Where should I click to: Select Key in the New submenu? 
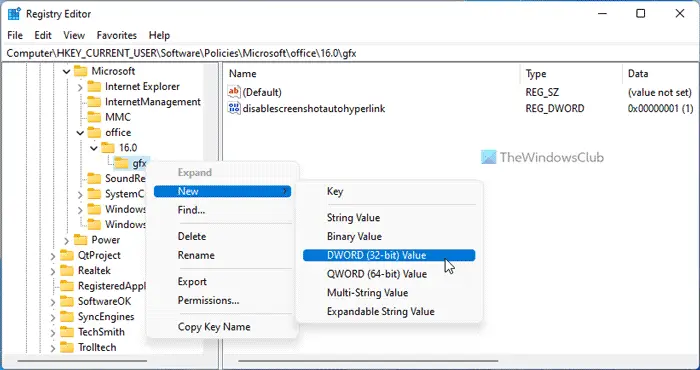pos(389,191)
